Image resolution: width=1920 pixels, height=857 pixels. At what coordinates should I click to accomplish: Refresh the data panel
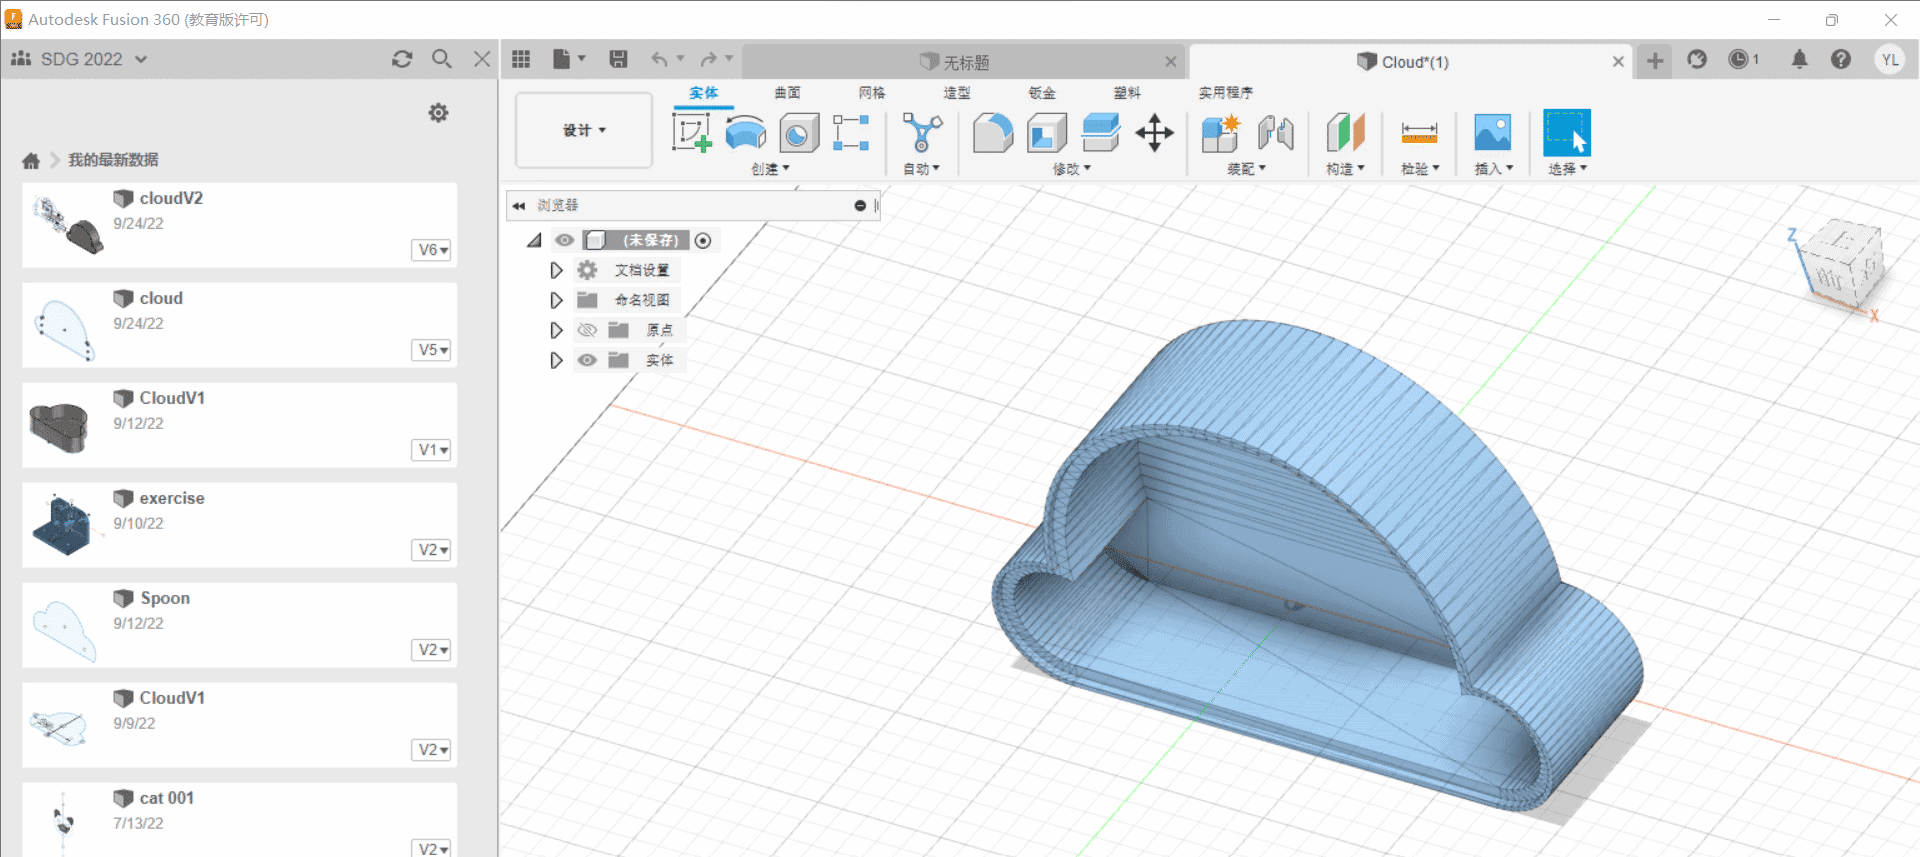click(x=402, y=59)
